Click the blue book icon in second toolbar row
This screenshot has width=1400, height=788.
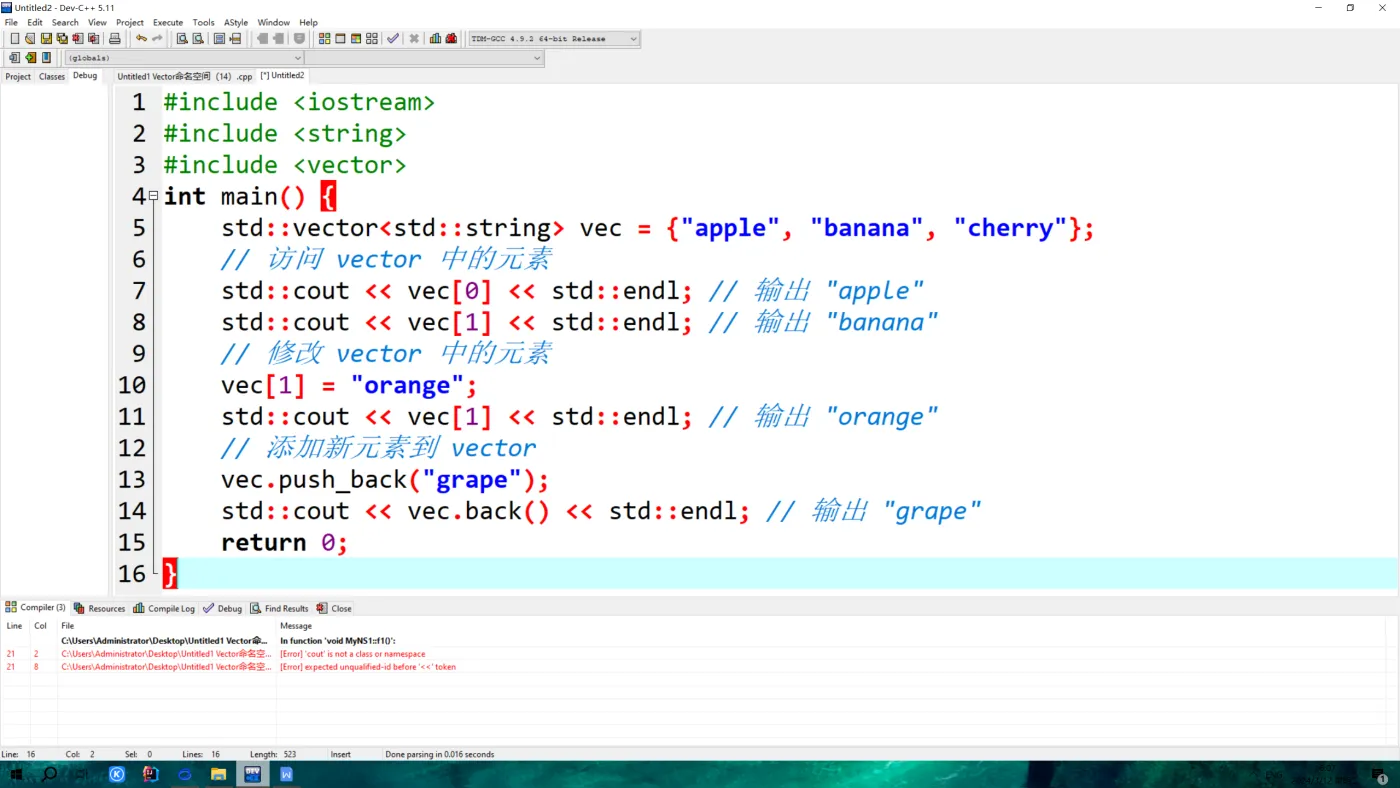click(46, 58)
